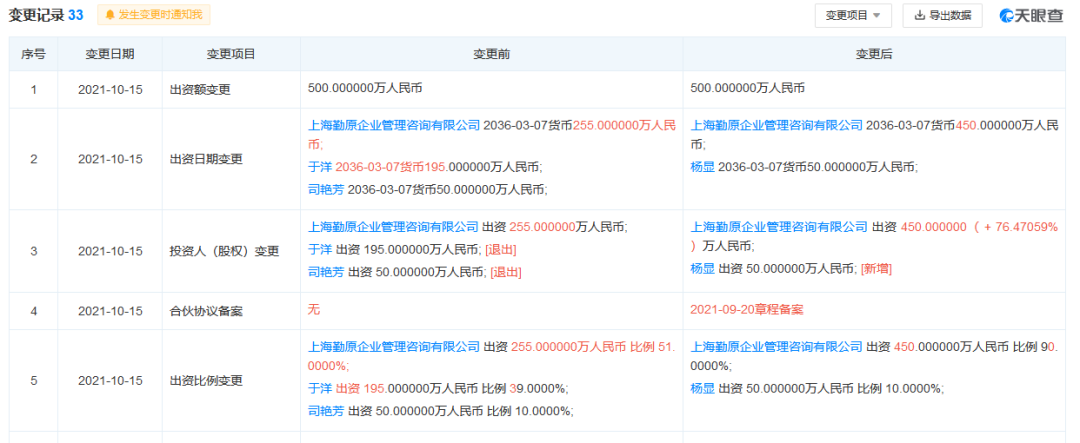Open 于洋 link in 出资日期变更 row
The width and height of the screenshot is (1080, 443).
(x=320, y=167)
